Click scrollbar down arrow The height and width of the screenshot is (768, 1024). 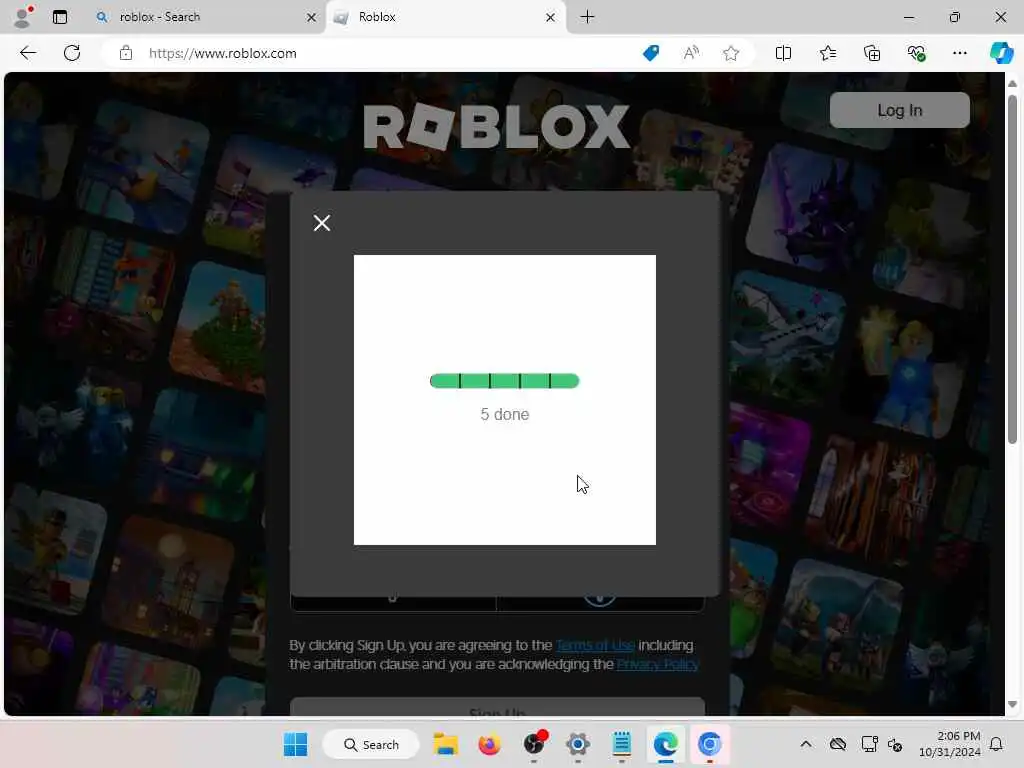(x=1012, y=705)
